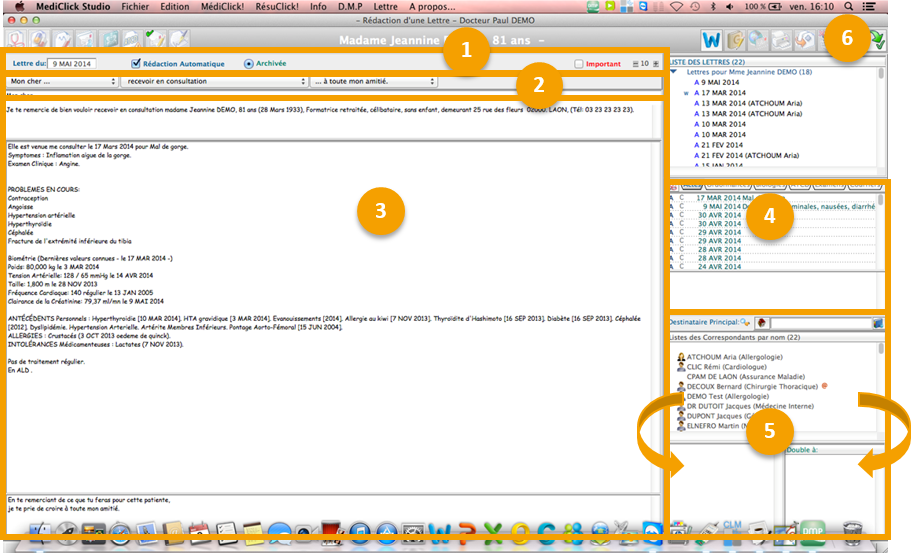Click the 'Lettre du' date field
The width and height of the screenshot is (911, 553).
(x=71, y=65)
